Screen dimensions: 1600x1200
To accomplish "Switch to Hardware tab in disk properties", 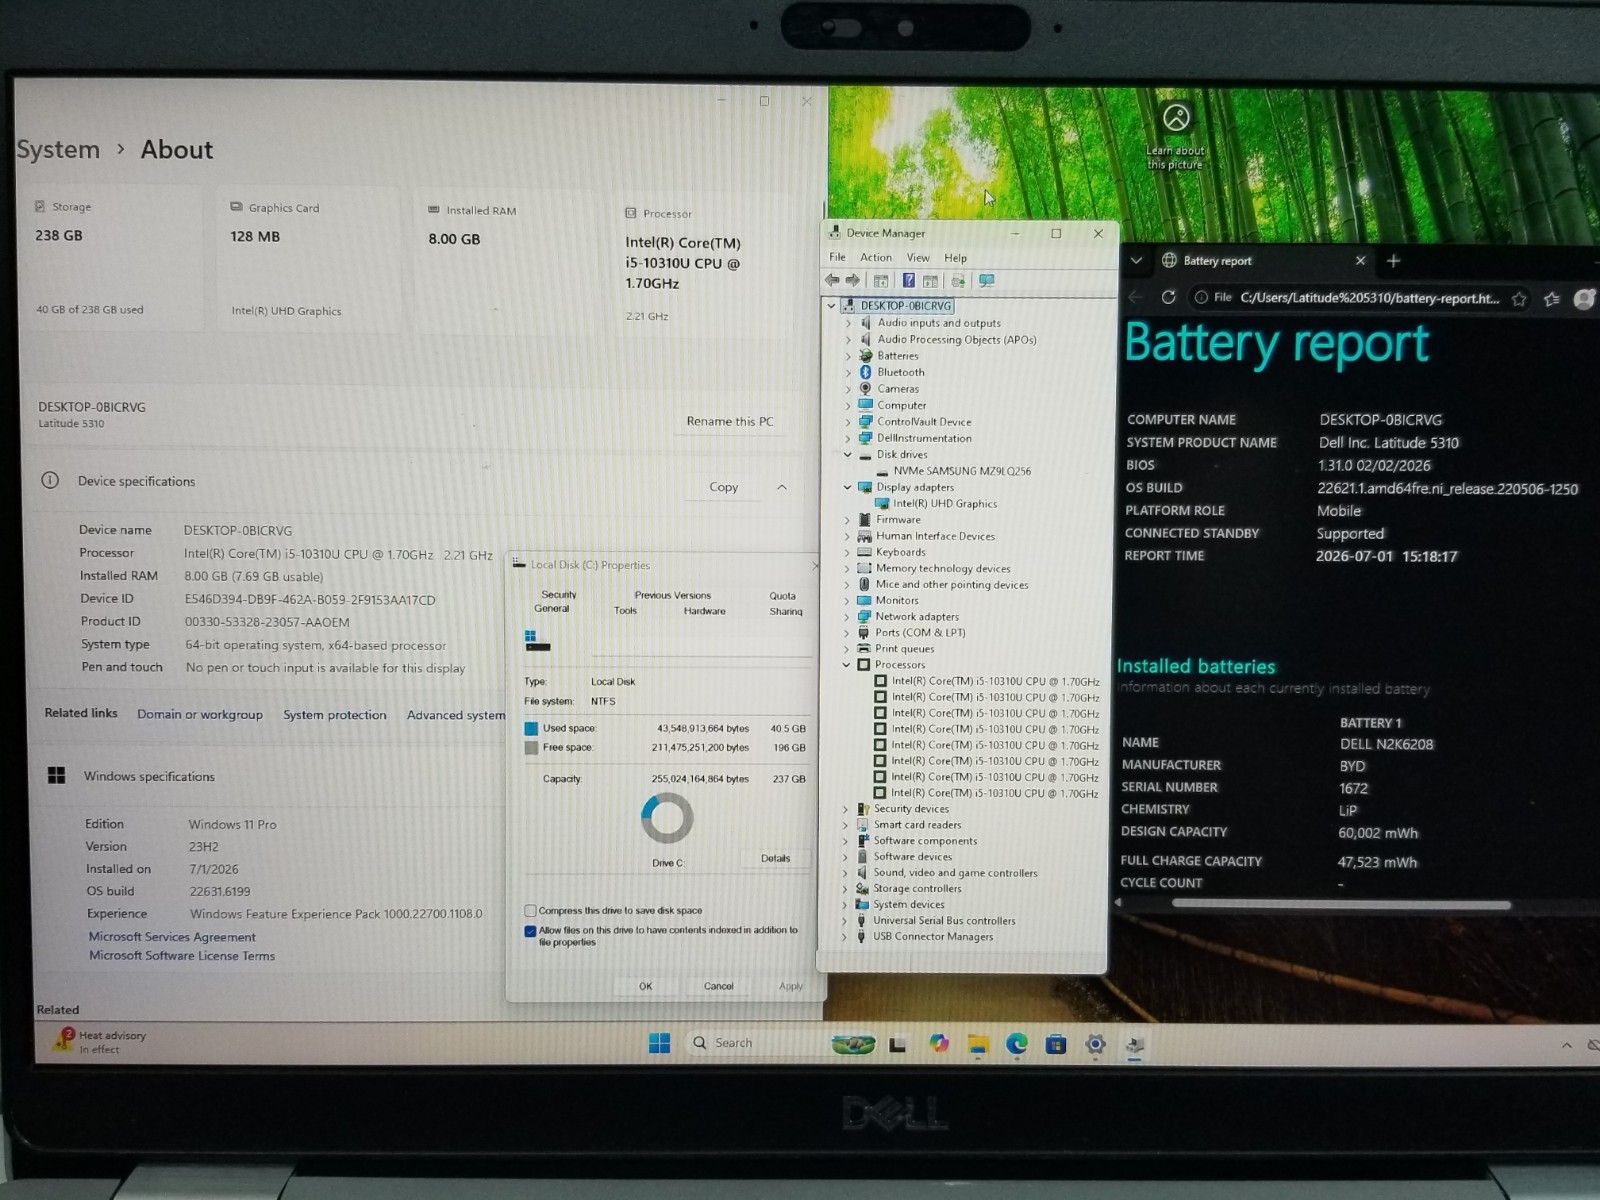I will click(x=705, y=610).
